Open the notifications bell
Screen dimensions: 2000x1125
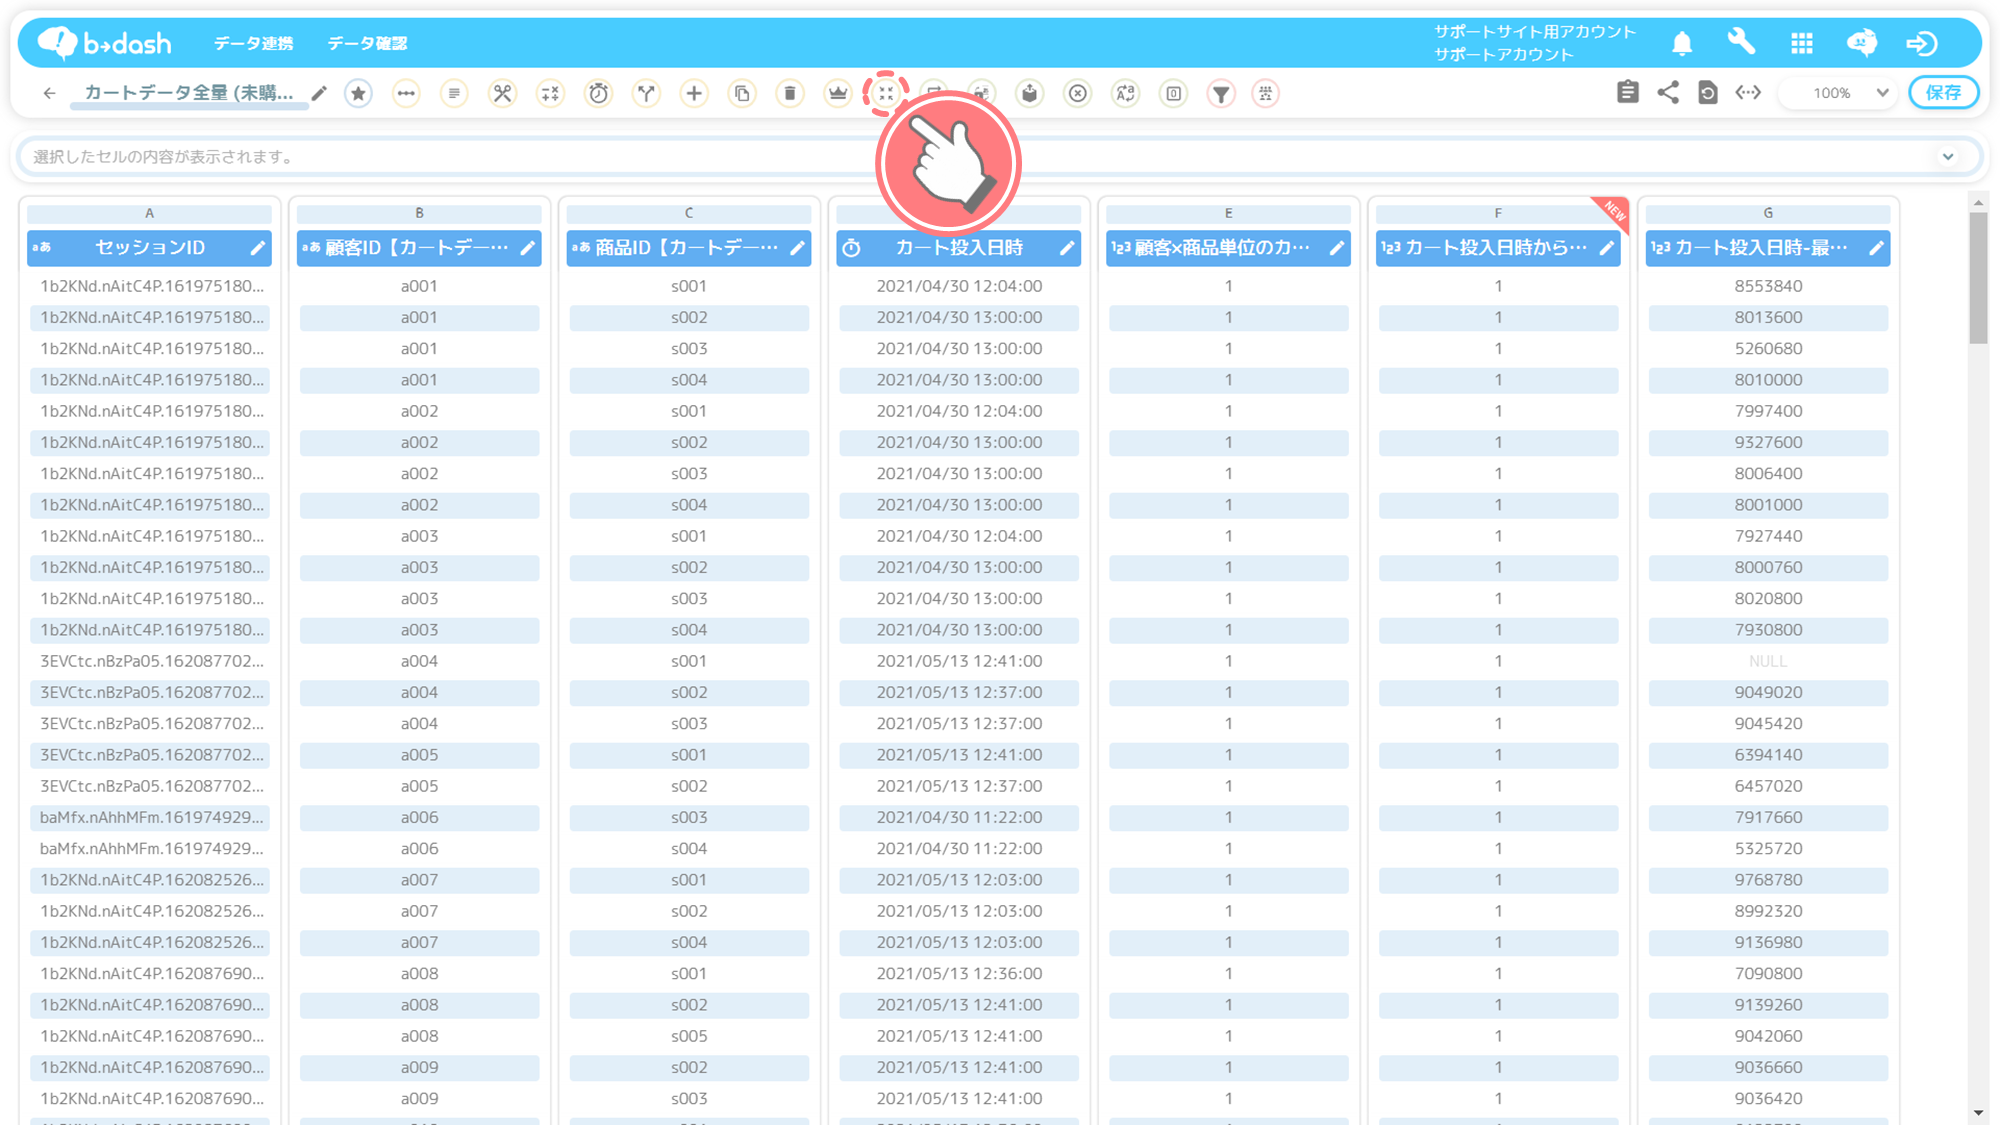pyautogui.click(x=1682, y=43)
